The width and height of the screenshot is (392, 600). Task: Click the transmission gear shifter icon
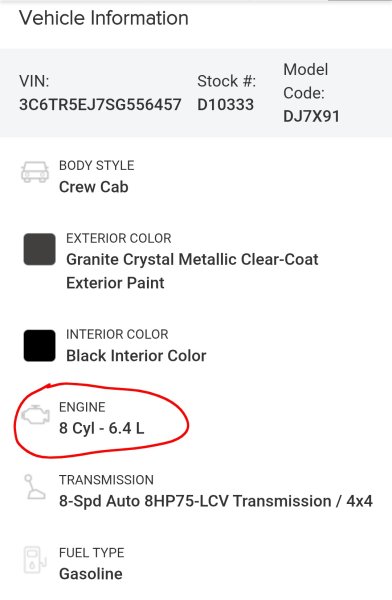[x=34, y=486]
